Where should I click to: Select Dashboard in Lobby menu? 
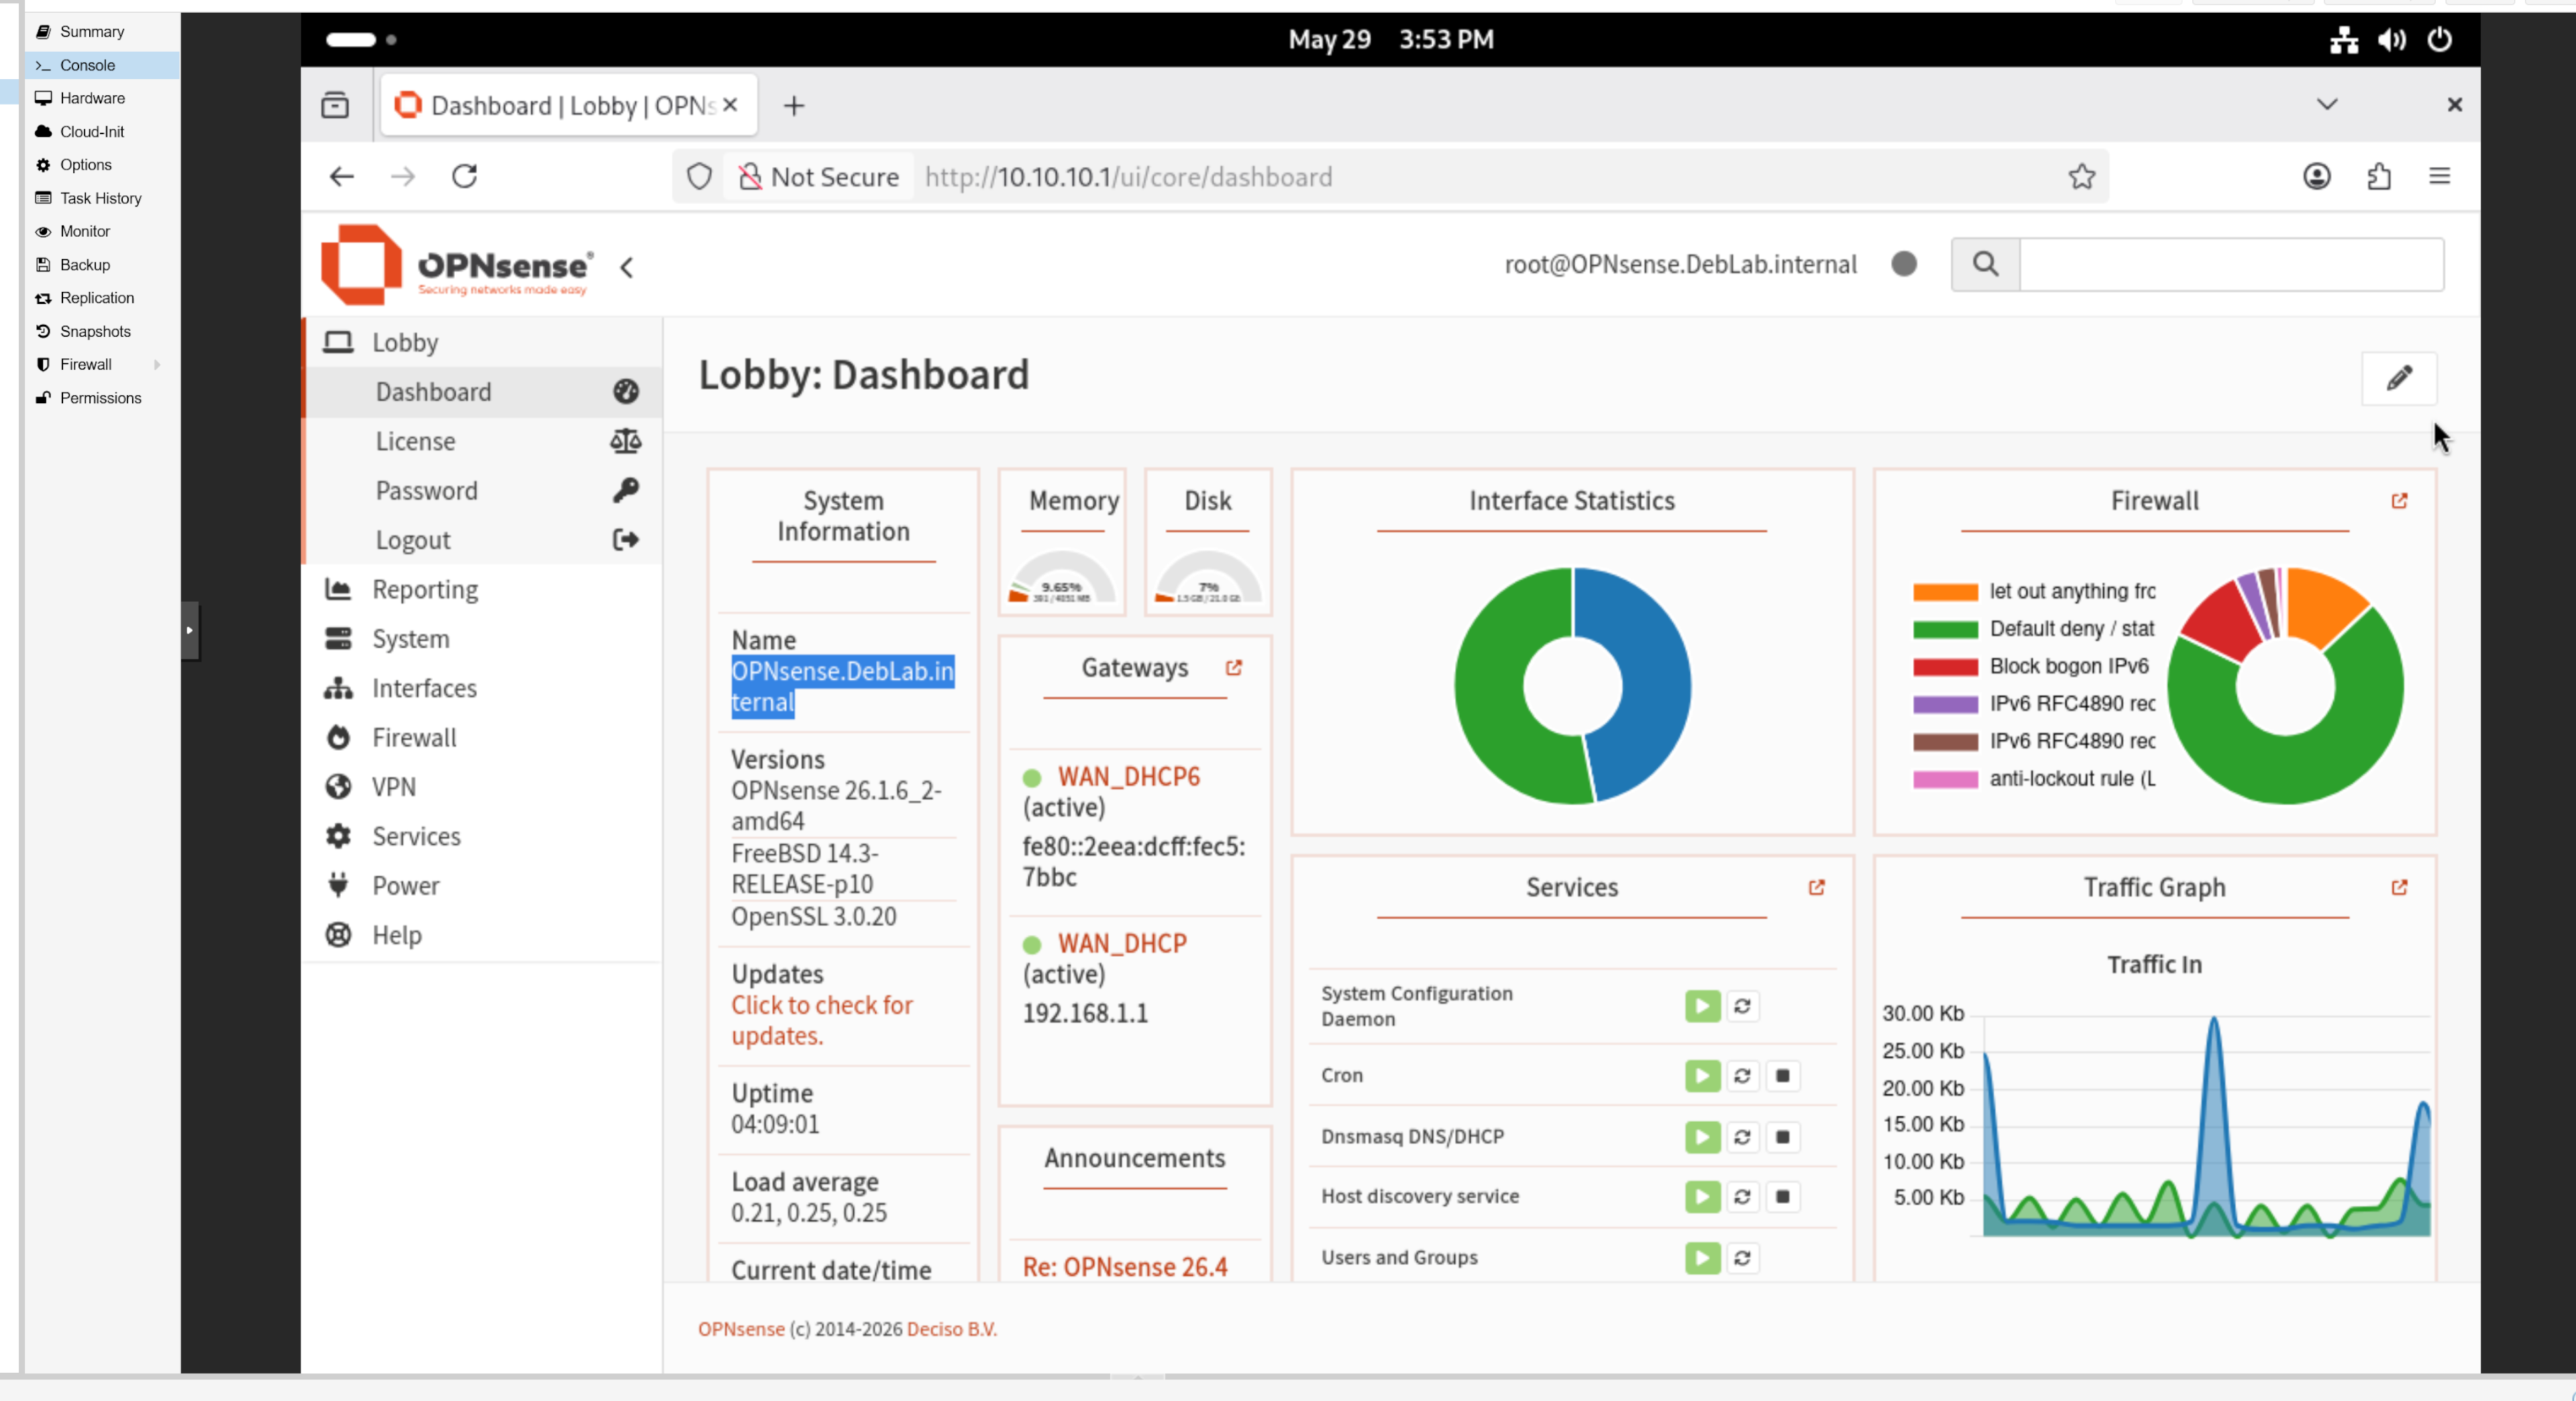(482, 392)
